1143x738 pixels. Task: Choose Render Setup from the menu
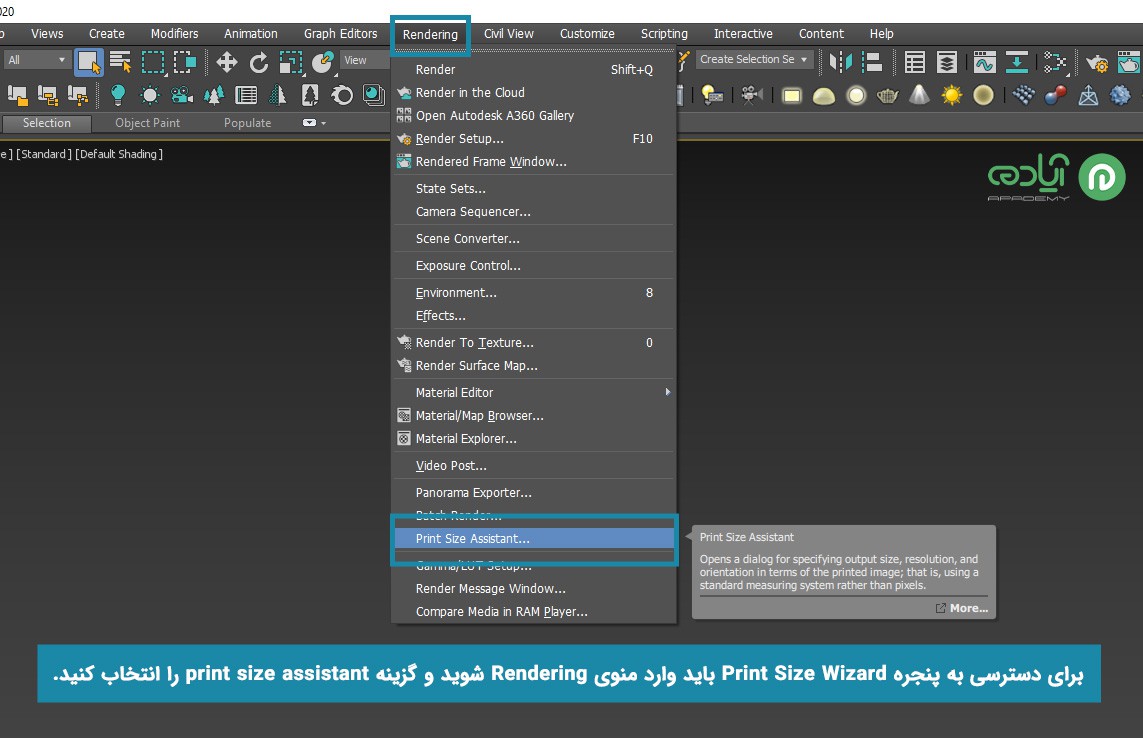click(x=534, y=139)
